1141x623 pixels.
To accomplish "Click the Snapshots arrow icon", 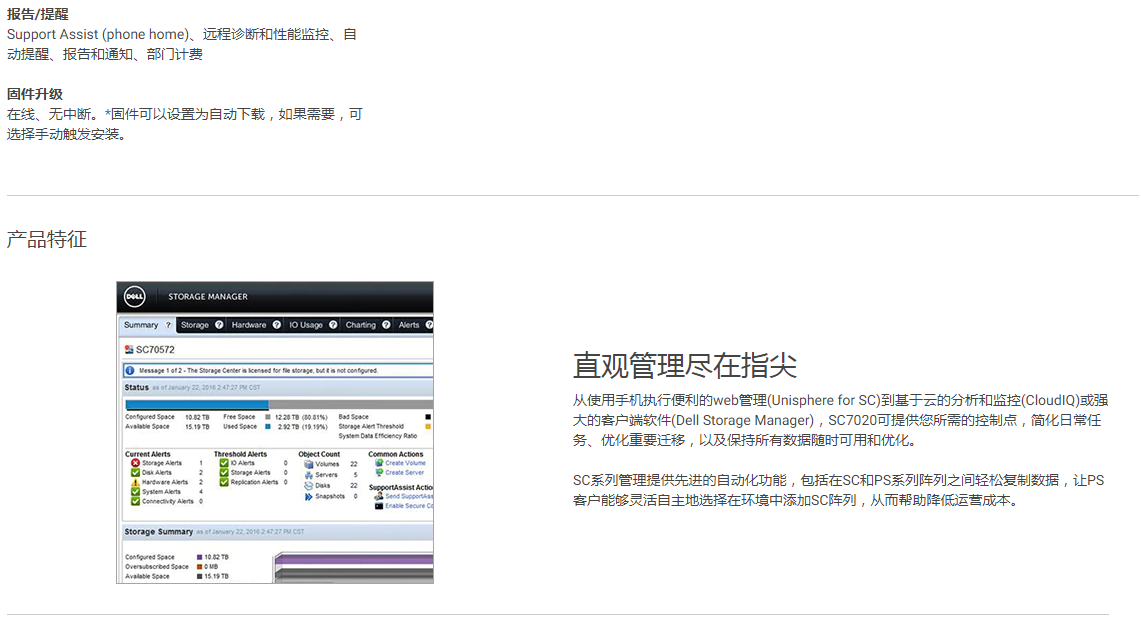I will [x=309, y=496].
